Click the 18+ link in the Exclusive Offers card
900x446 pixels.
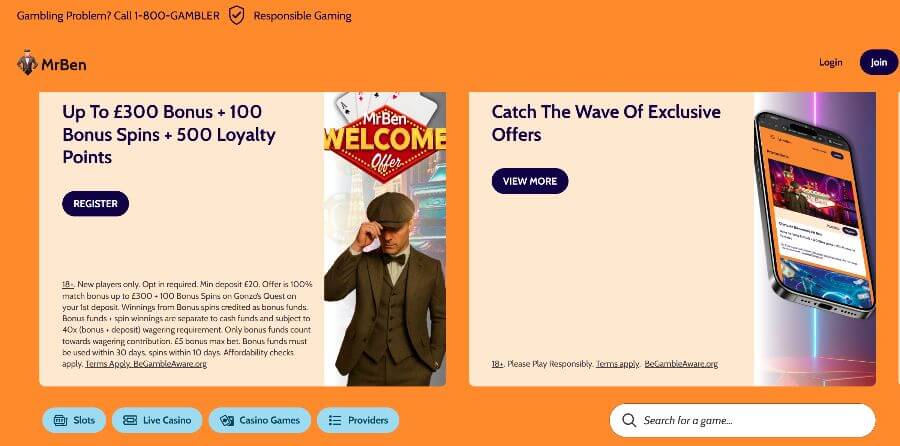point(497,364)
